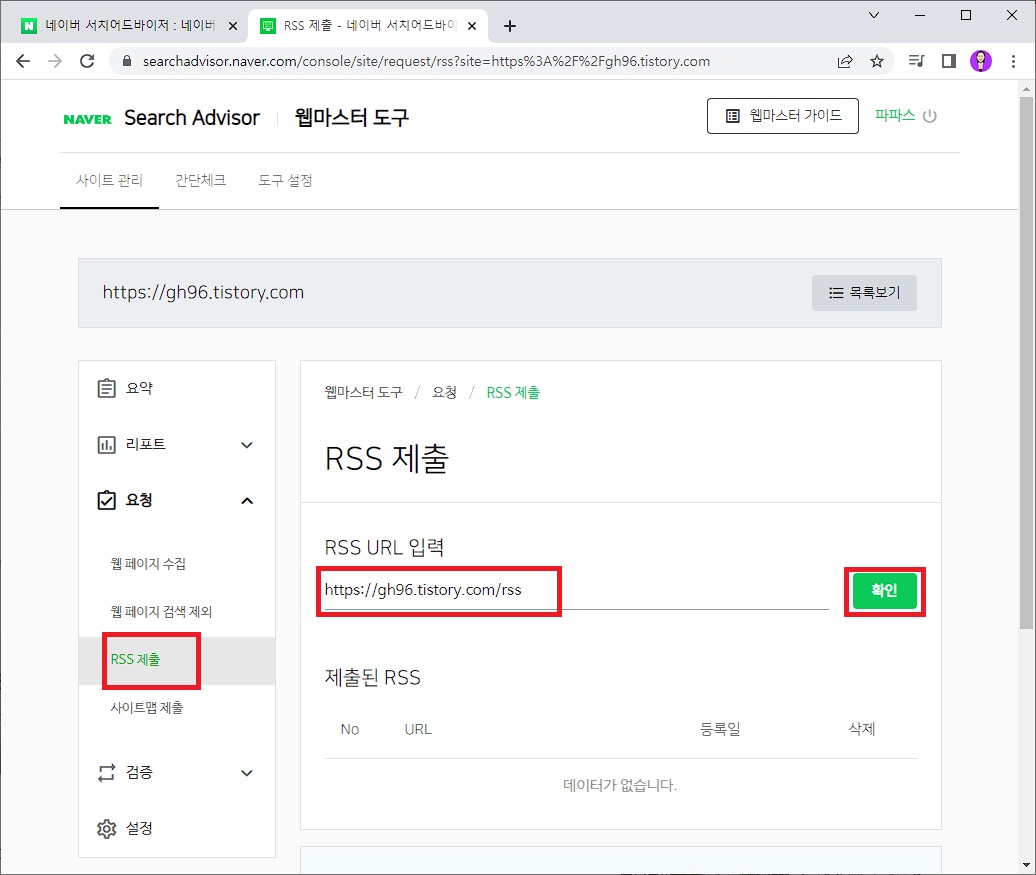Click RSS 제출 in the breadcrumb

pos(513,393)
